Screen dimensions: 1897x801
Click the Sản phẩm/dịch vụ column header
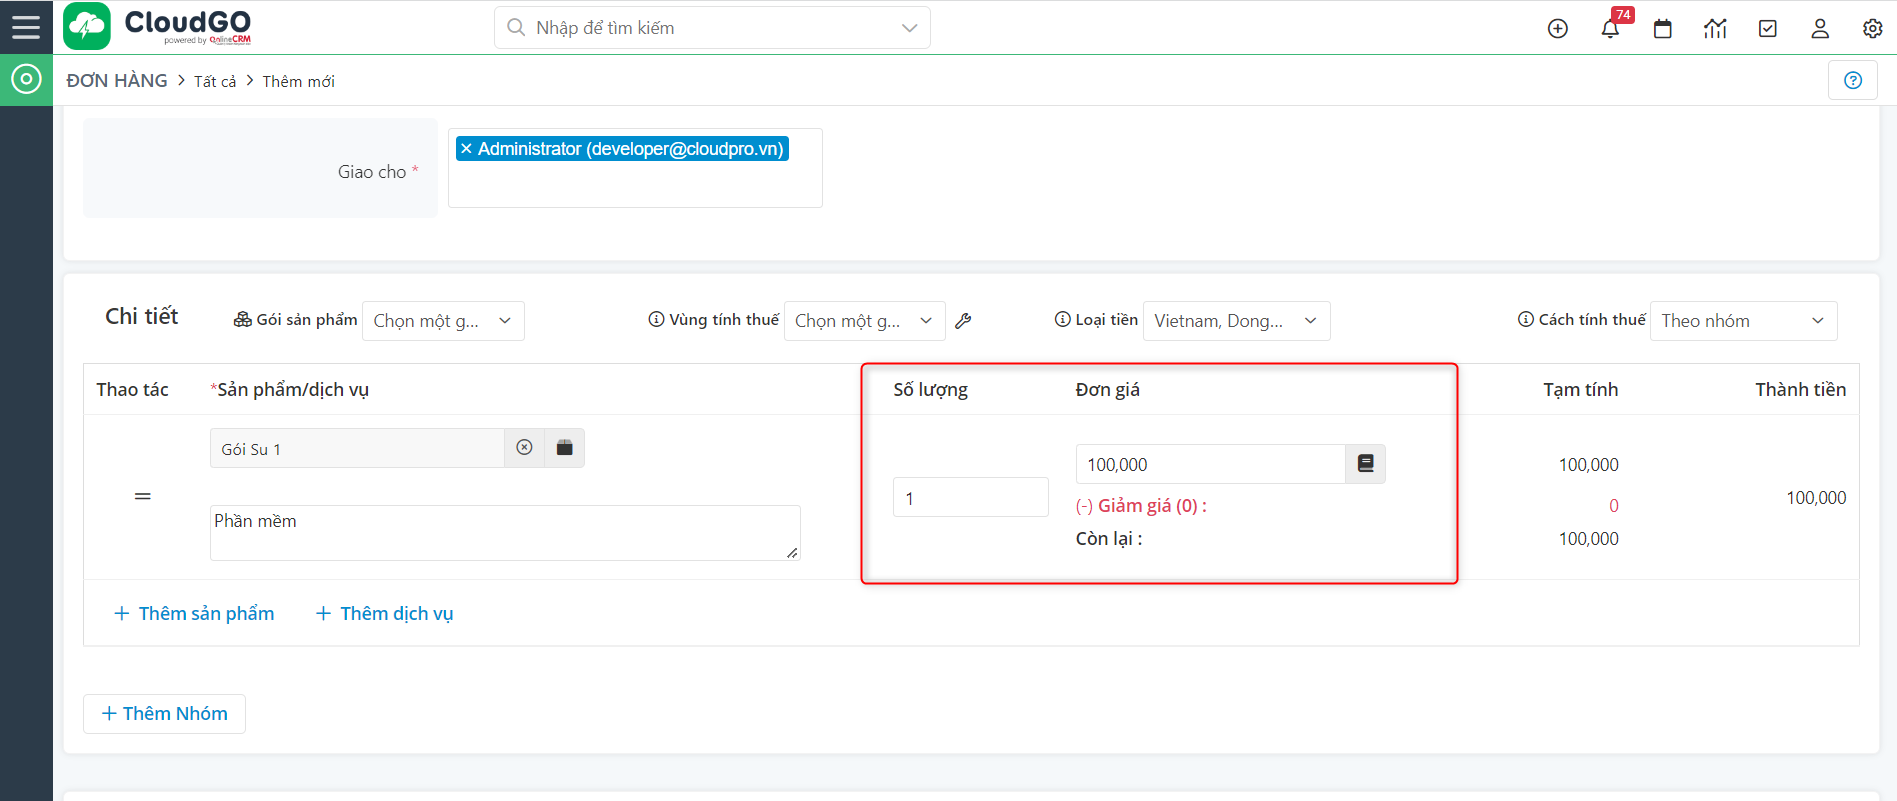coord(290,390)
